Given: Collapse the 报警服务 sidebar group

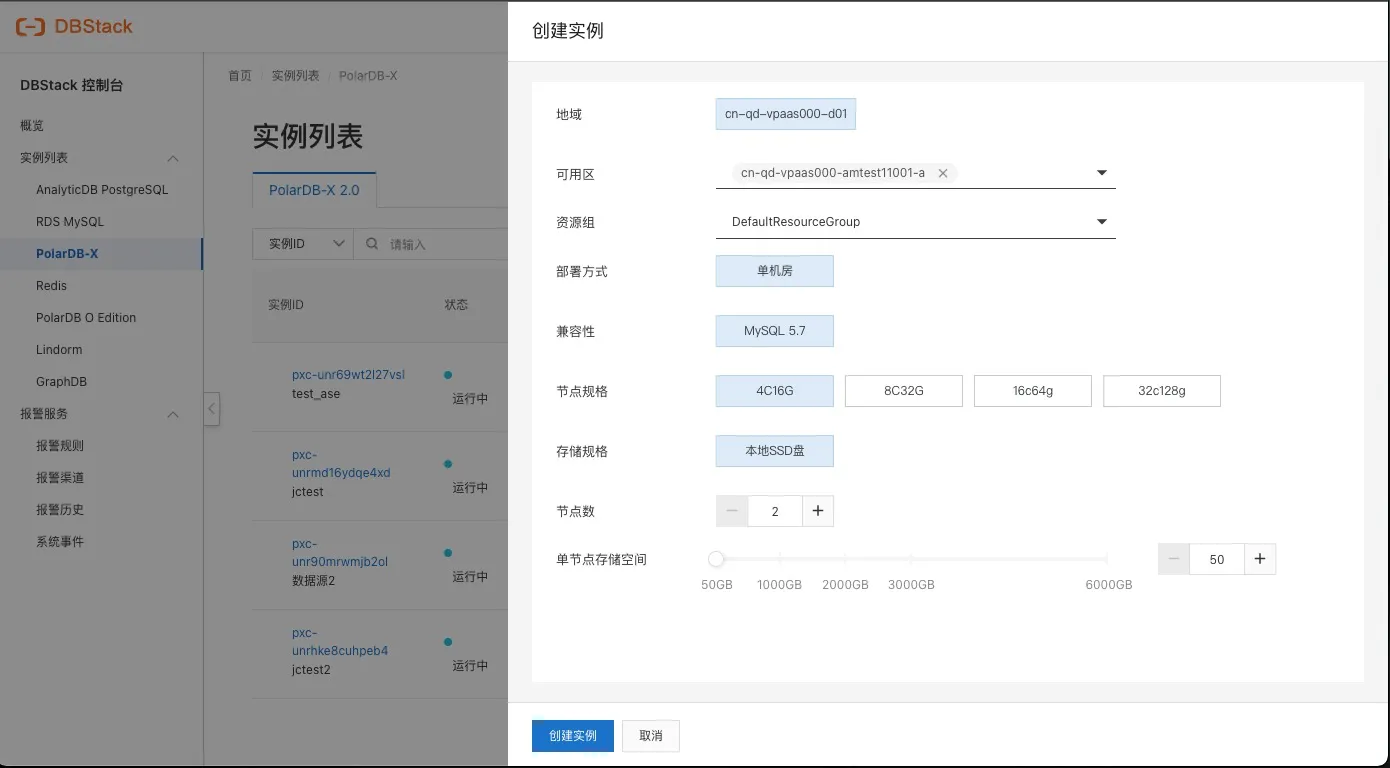Looking at the screenshot, I should [x=173, y=414].
